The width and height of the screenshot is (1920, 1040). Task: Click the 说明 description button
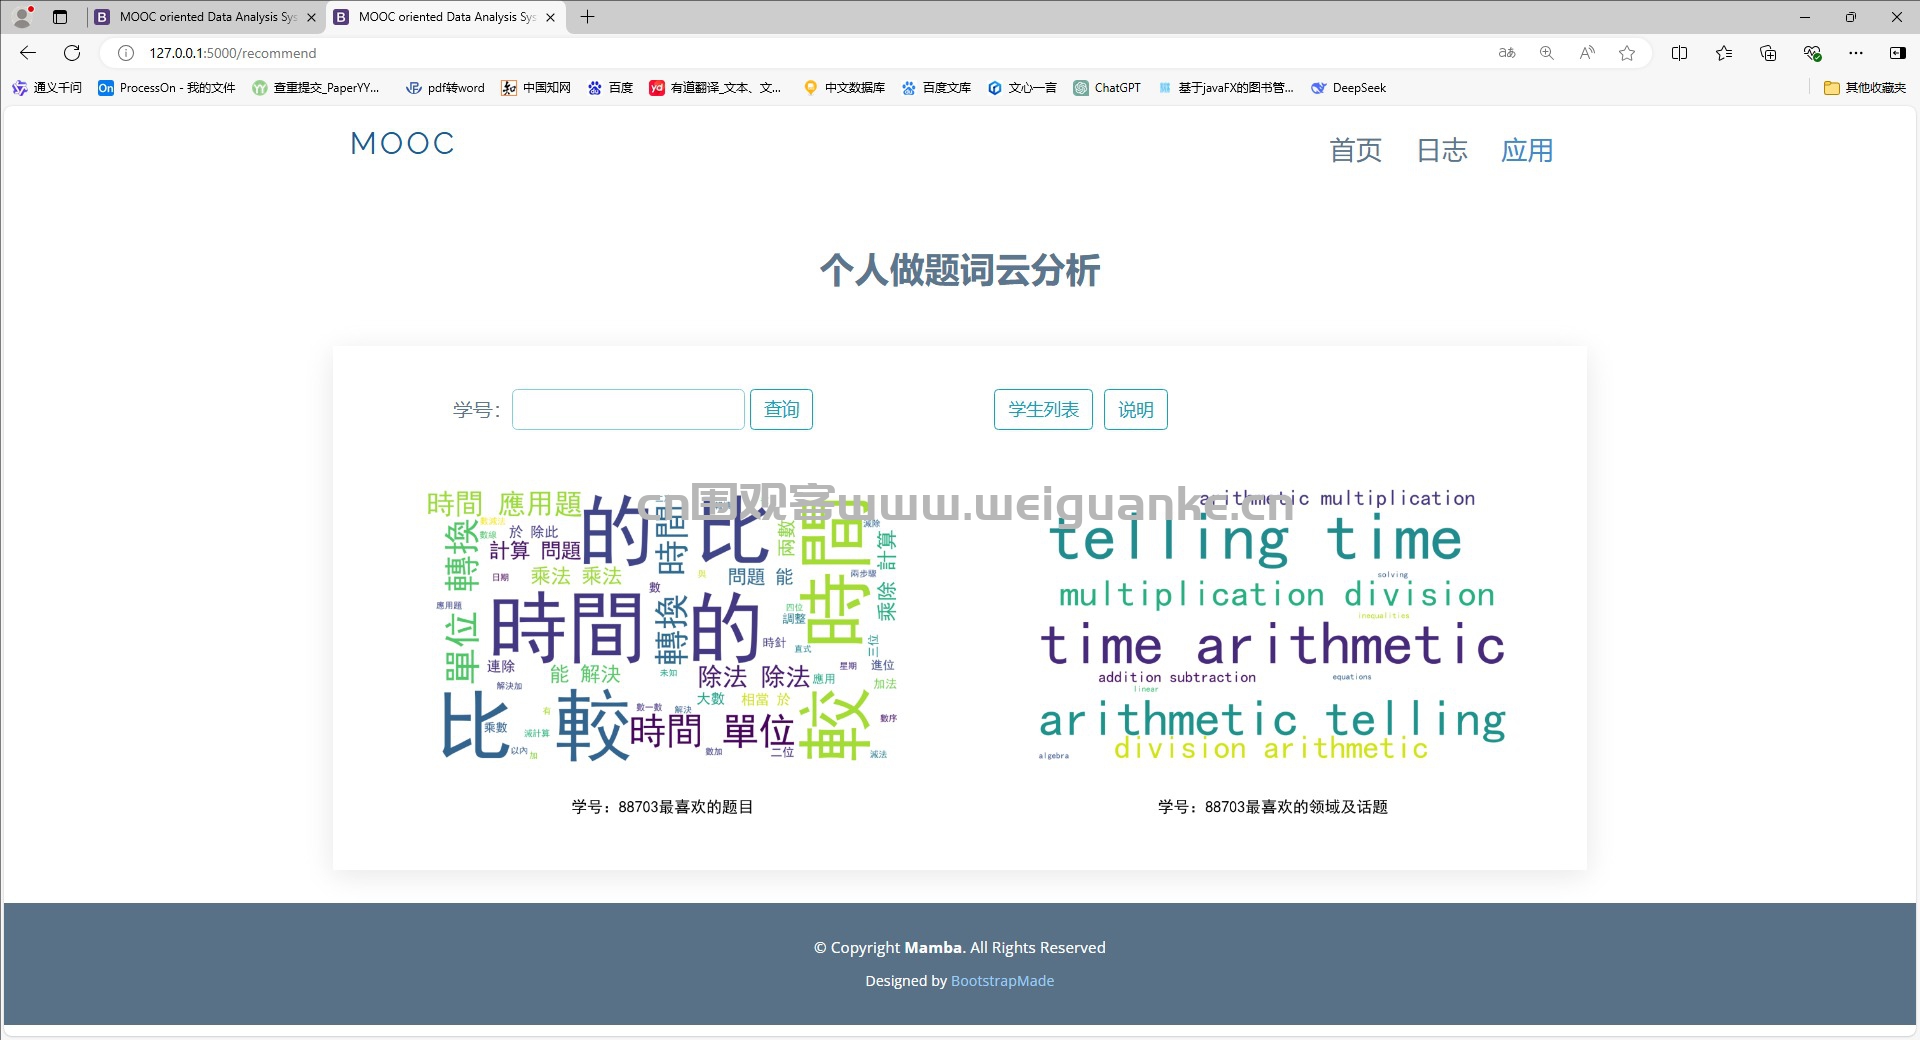(1135, 410)
